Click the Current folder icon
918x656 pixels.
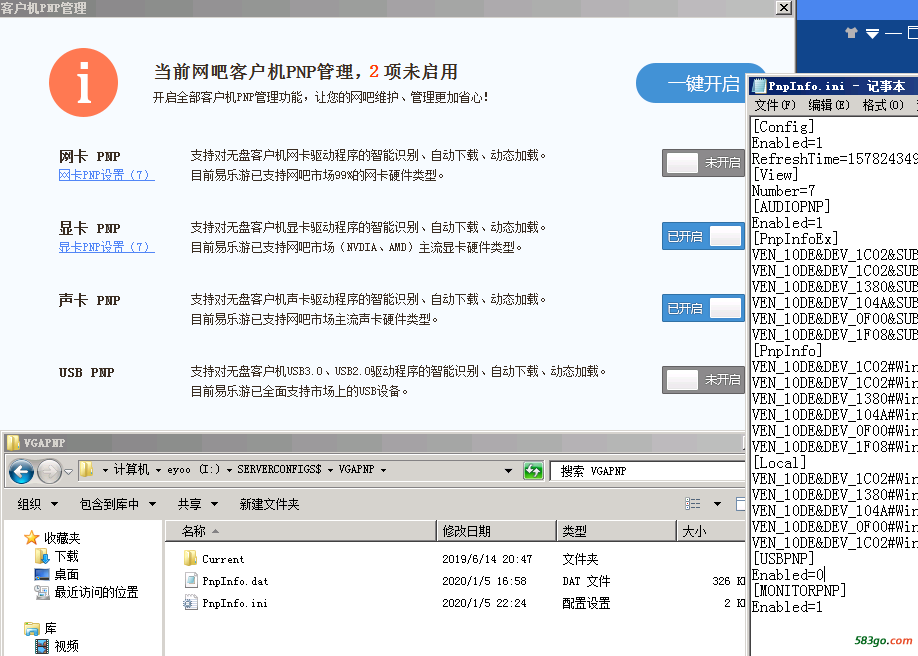pyautogui.click(x=190, y=558)
